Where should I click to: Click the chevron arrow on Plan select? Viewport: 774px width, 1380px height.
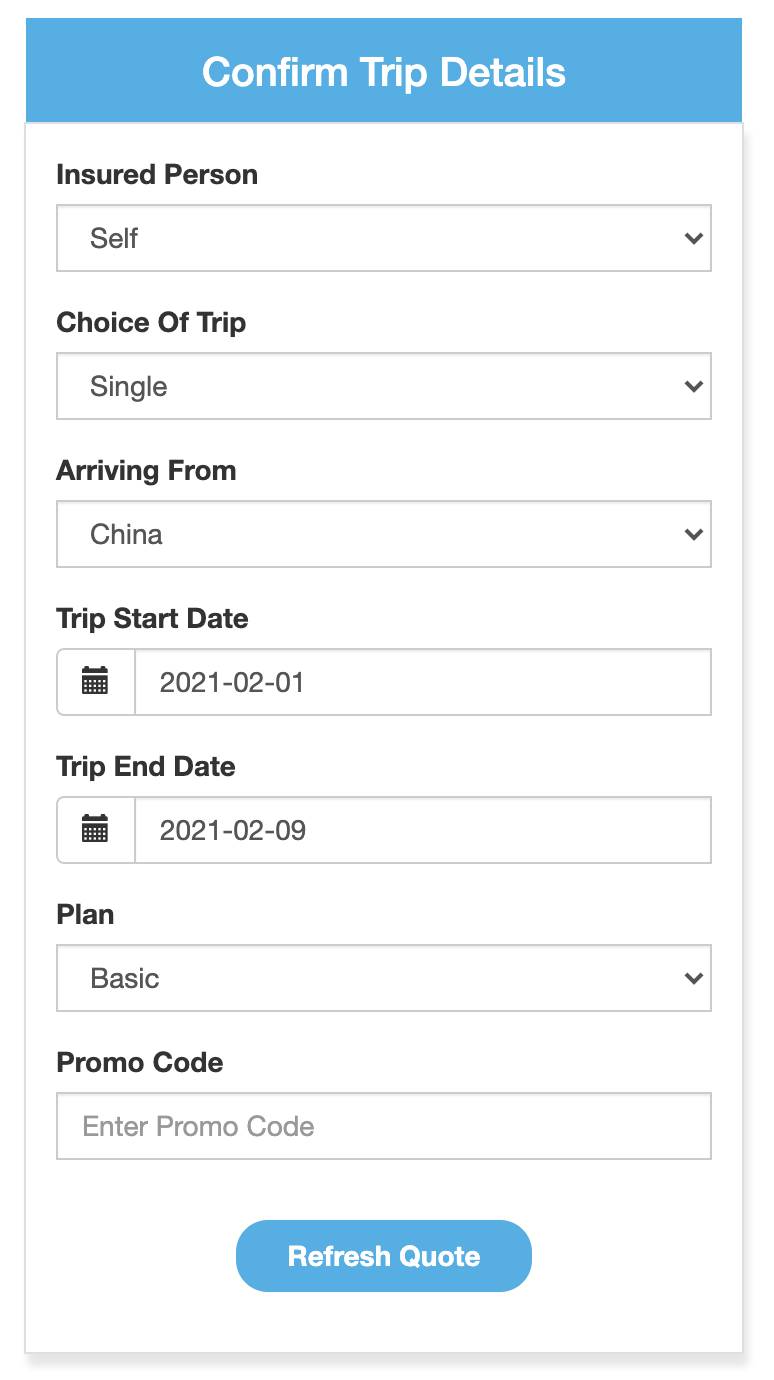coord(693,978)
